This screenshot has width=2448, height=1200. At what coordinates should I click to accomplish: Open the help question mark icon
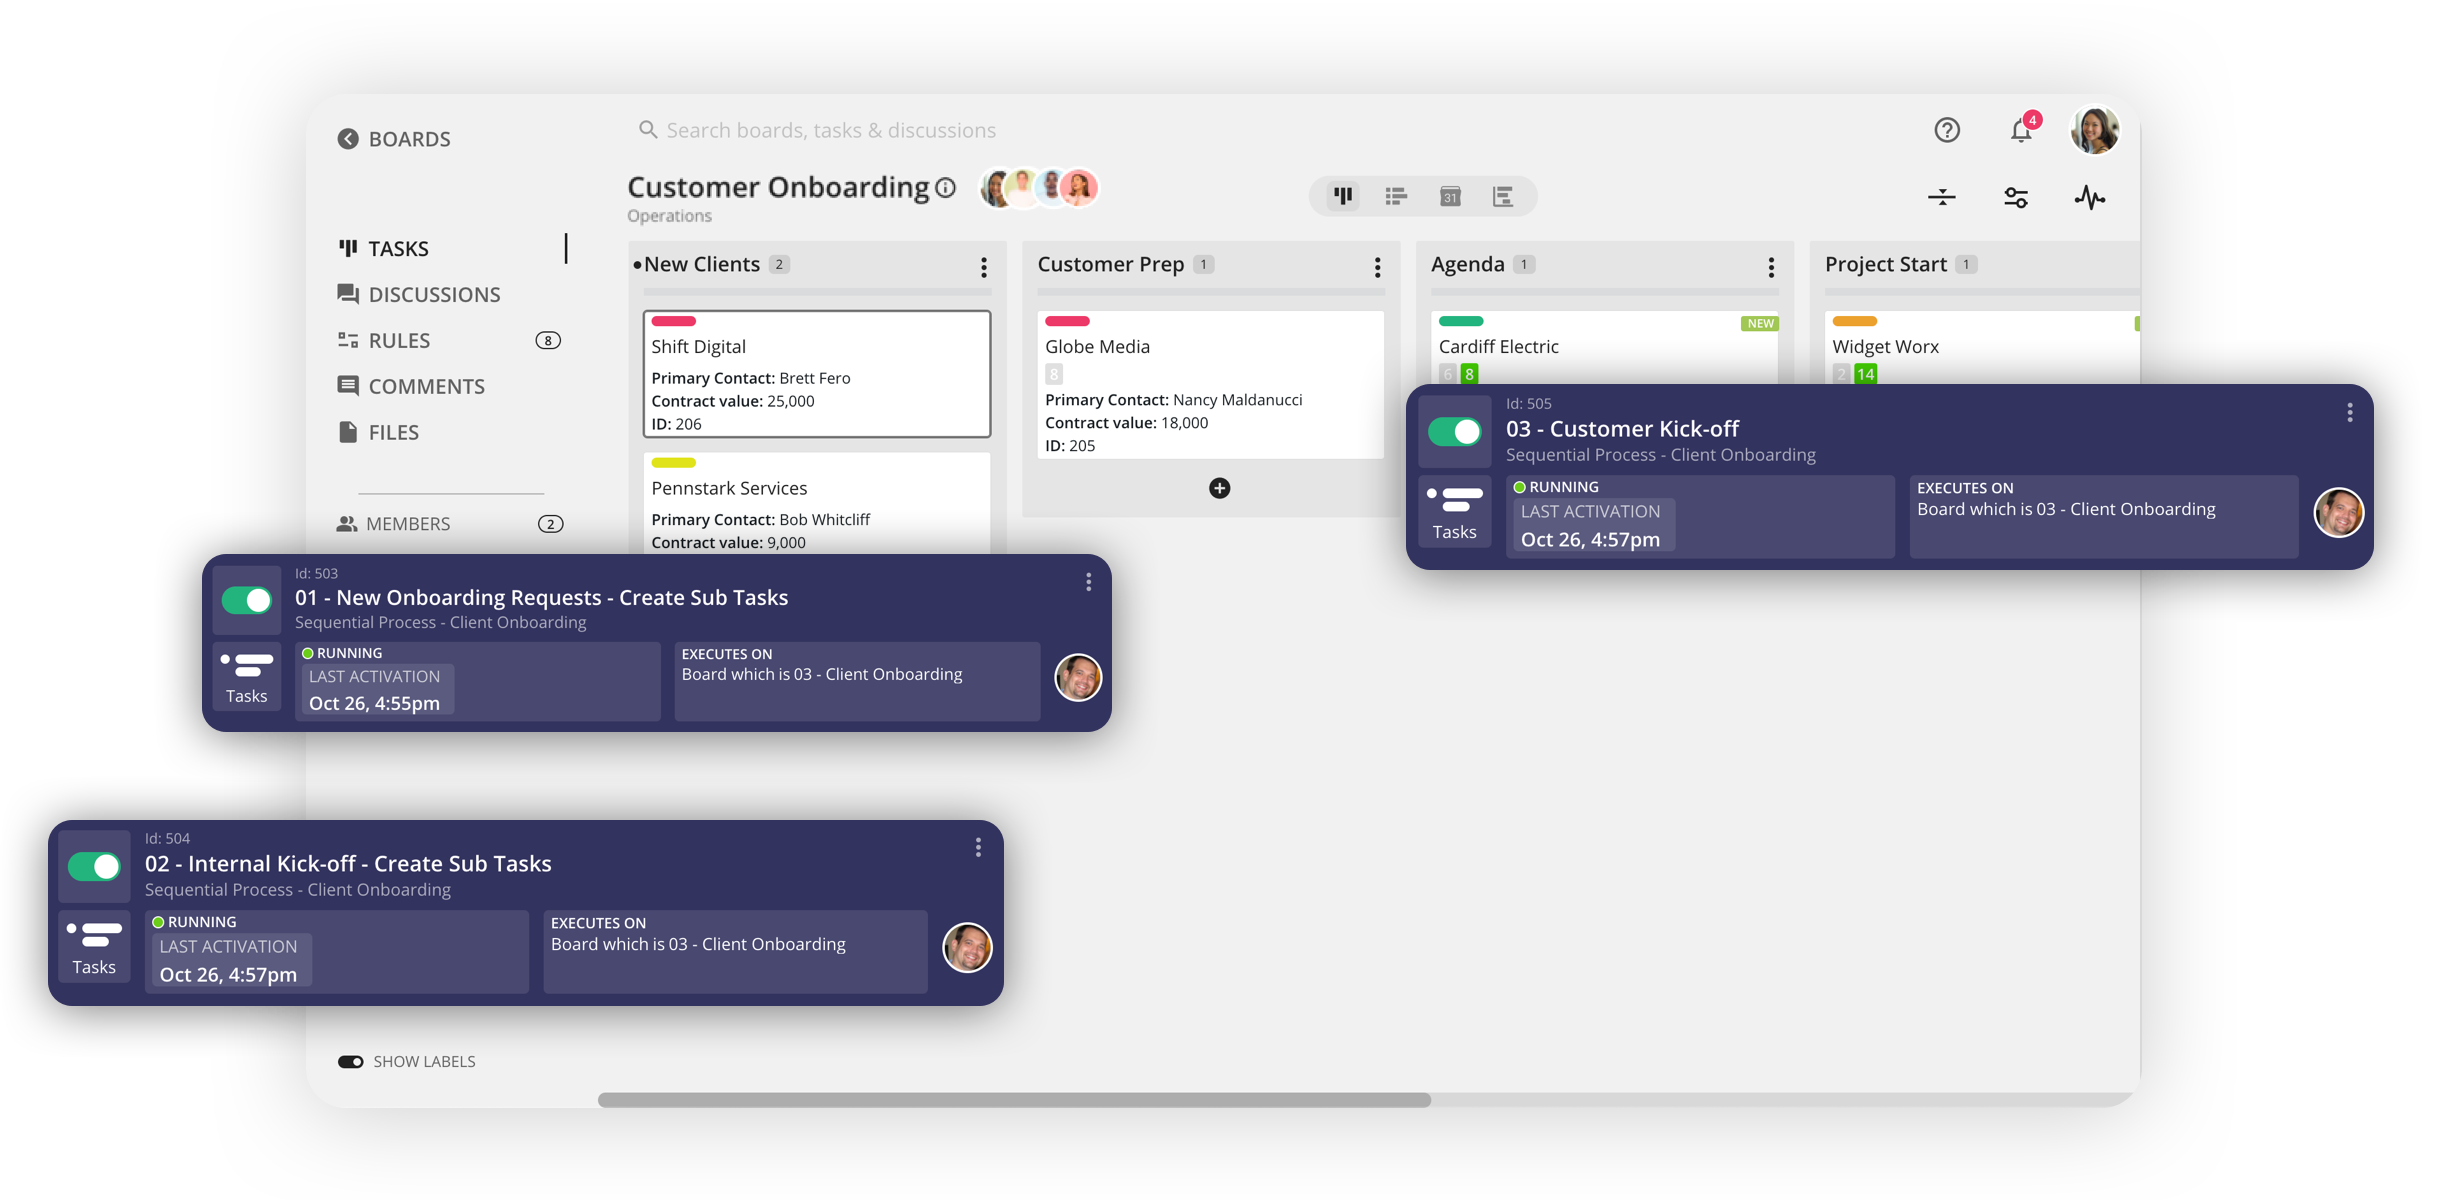(1946, 130)
